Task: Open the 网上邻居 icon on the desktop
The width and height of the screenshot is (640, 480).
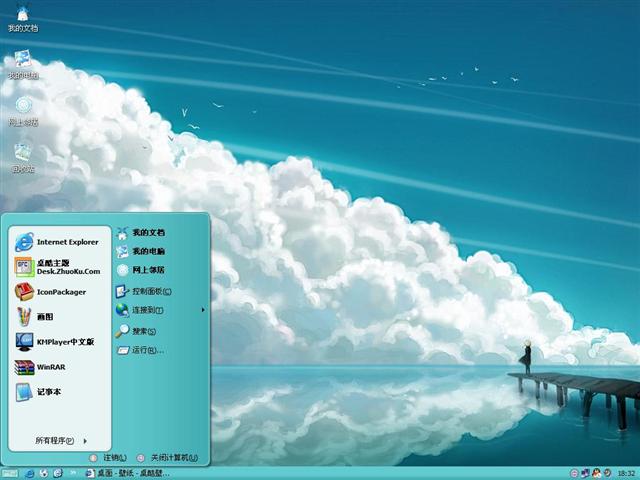Action: pos(23,111)
